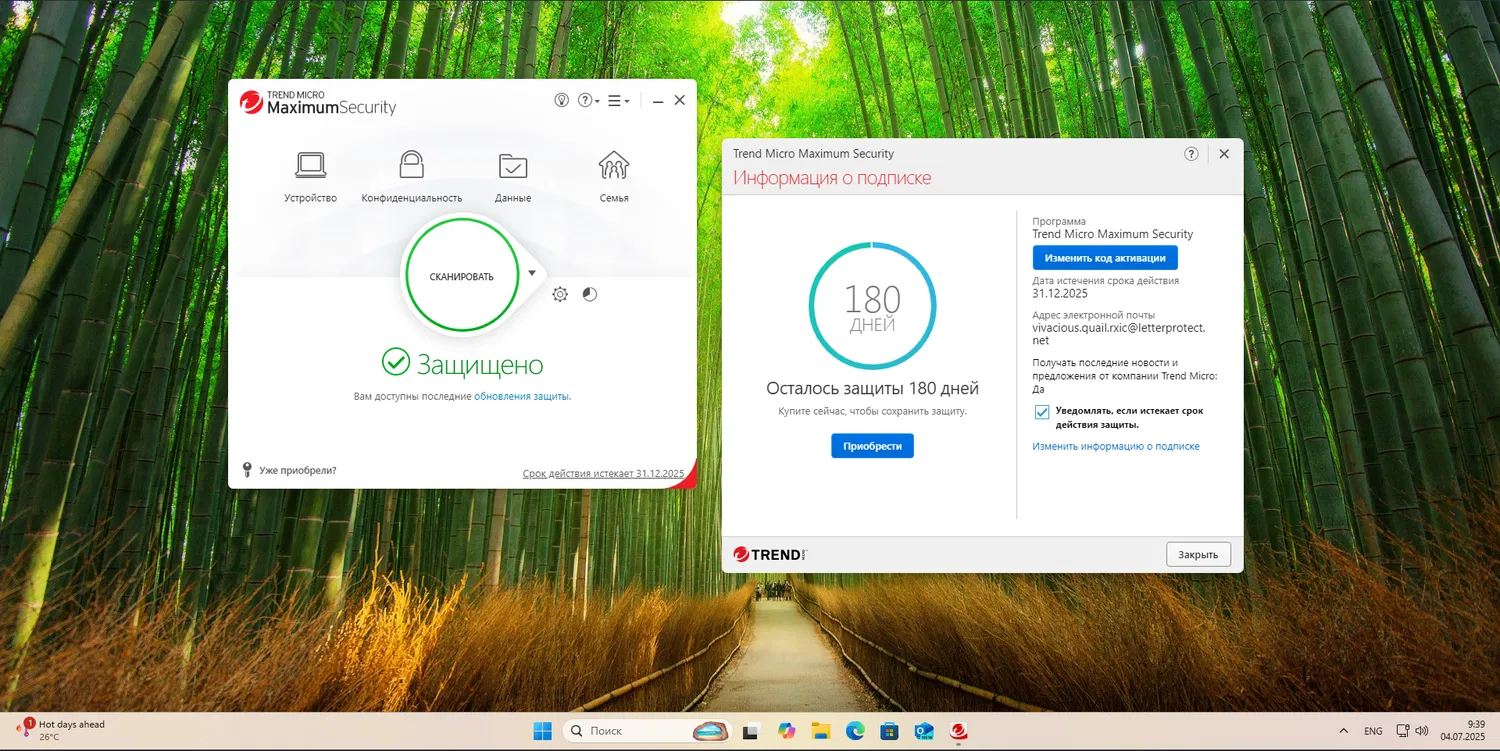Open the hamburger menu dropdown

(618, 100)
